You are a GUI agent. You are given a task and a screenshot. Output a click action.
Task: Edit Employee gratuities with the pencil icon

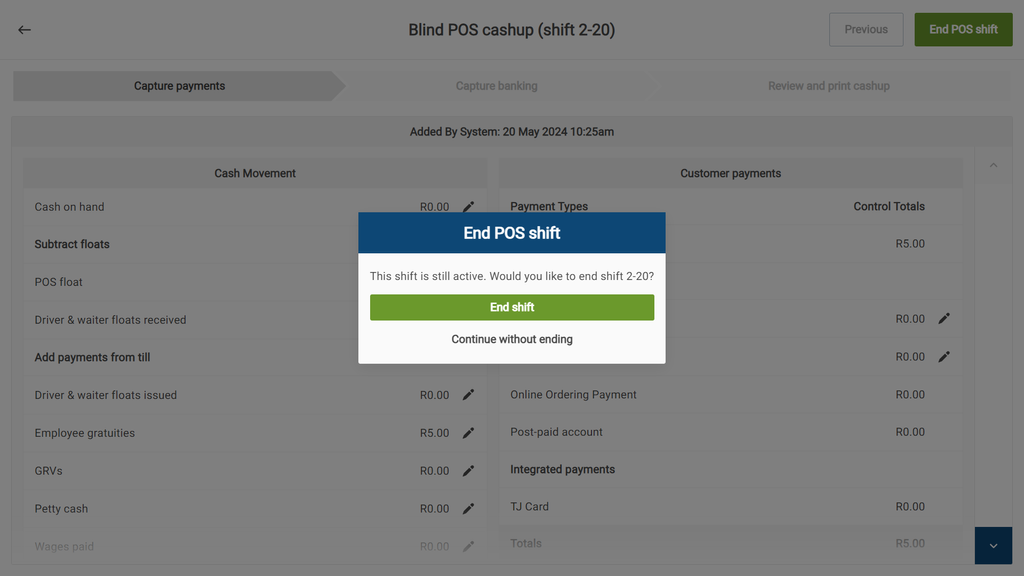point(468,433)
